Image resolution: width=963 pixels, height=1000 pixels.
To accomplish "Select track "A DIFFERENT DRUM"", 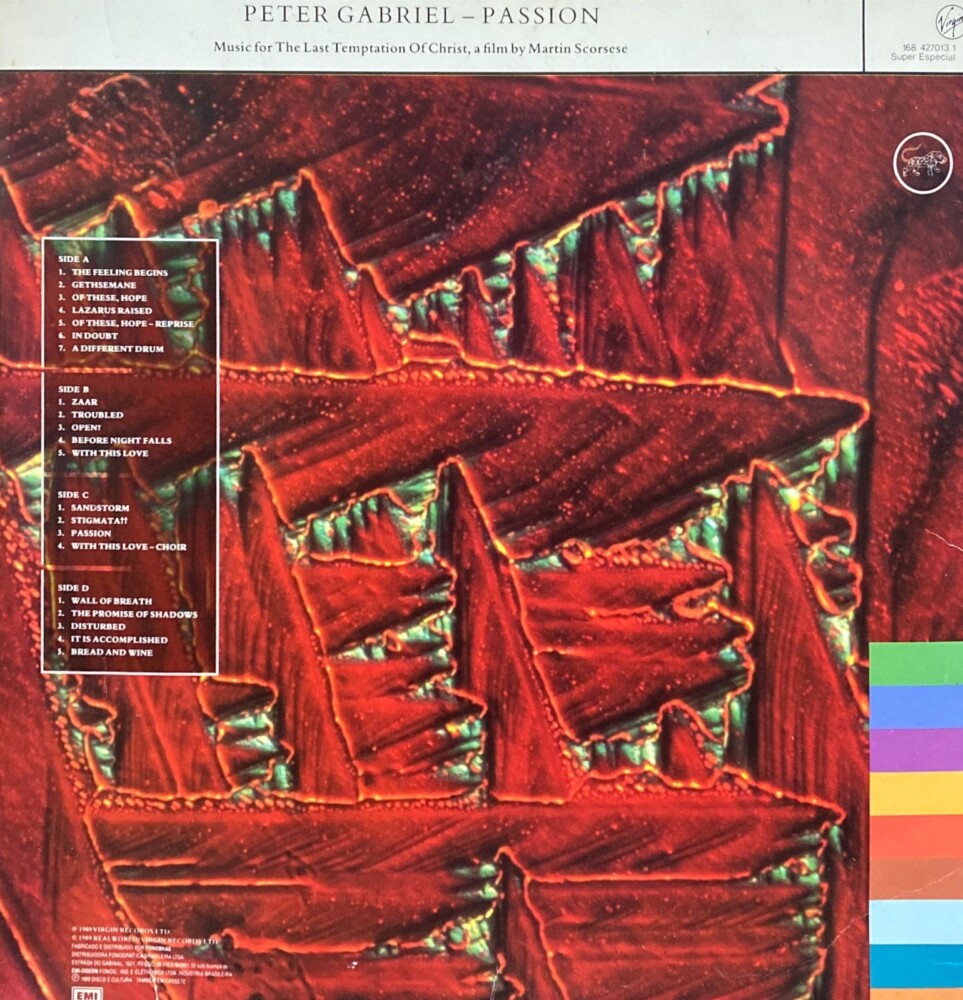I will point(117,349).
